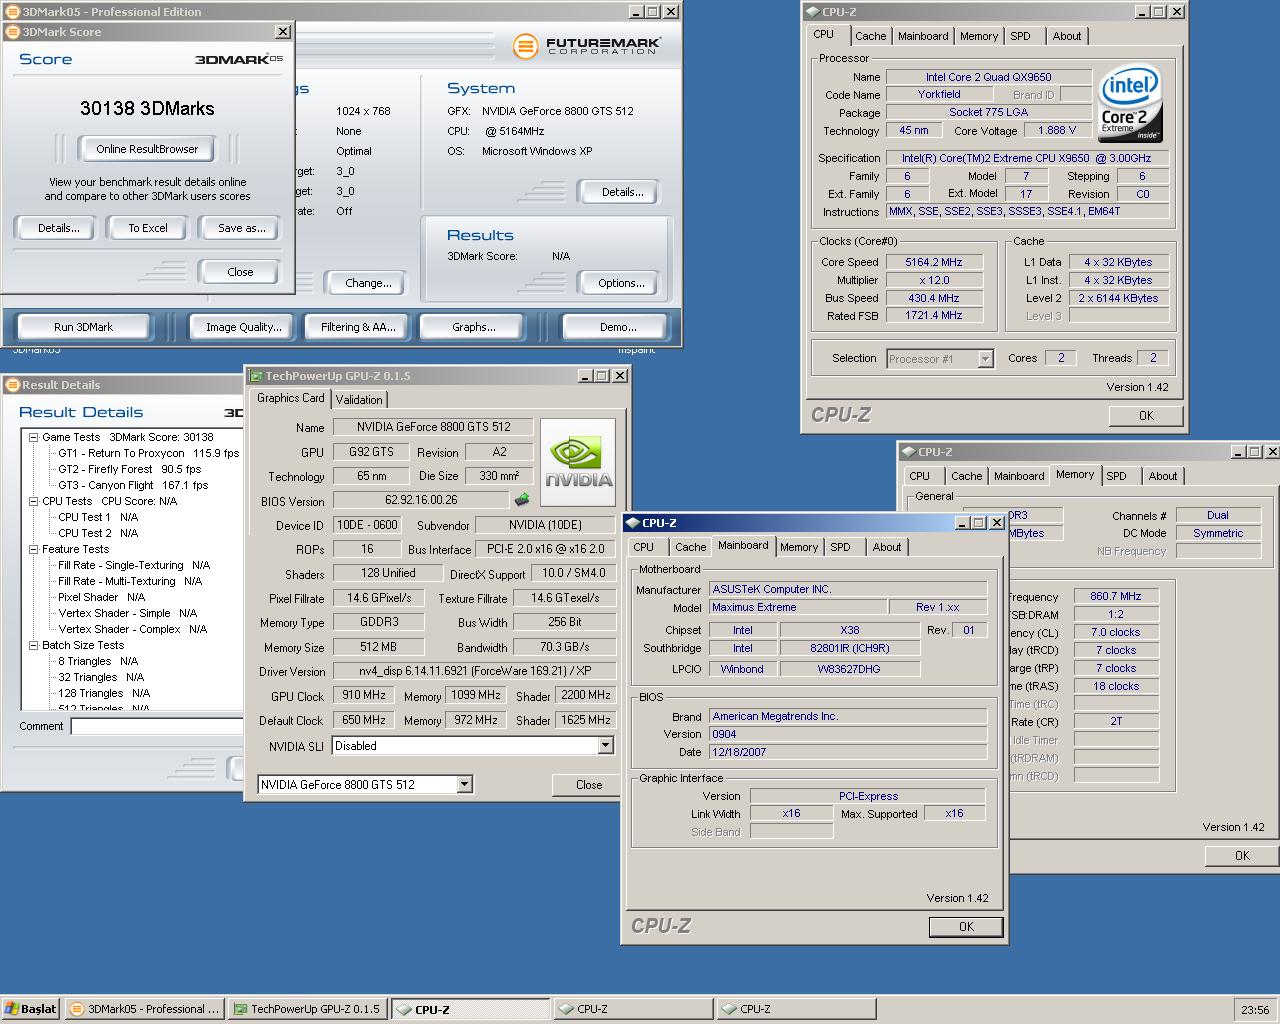The width and height of the screenshot is (1280, 1024).
Task: Collapse the Feature Tests tree node
Action: coord(33,549)
